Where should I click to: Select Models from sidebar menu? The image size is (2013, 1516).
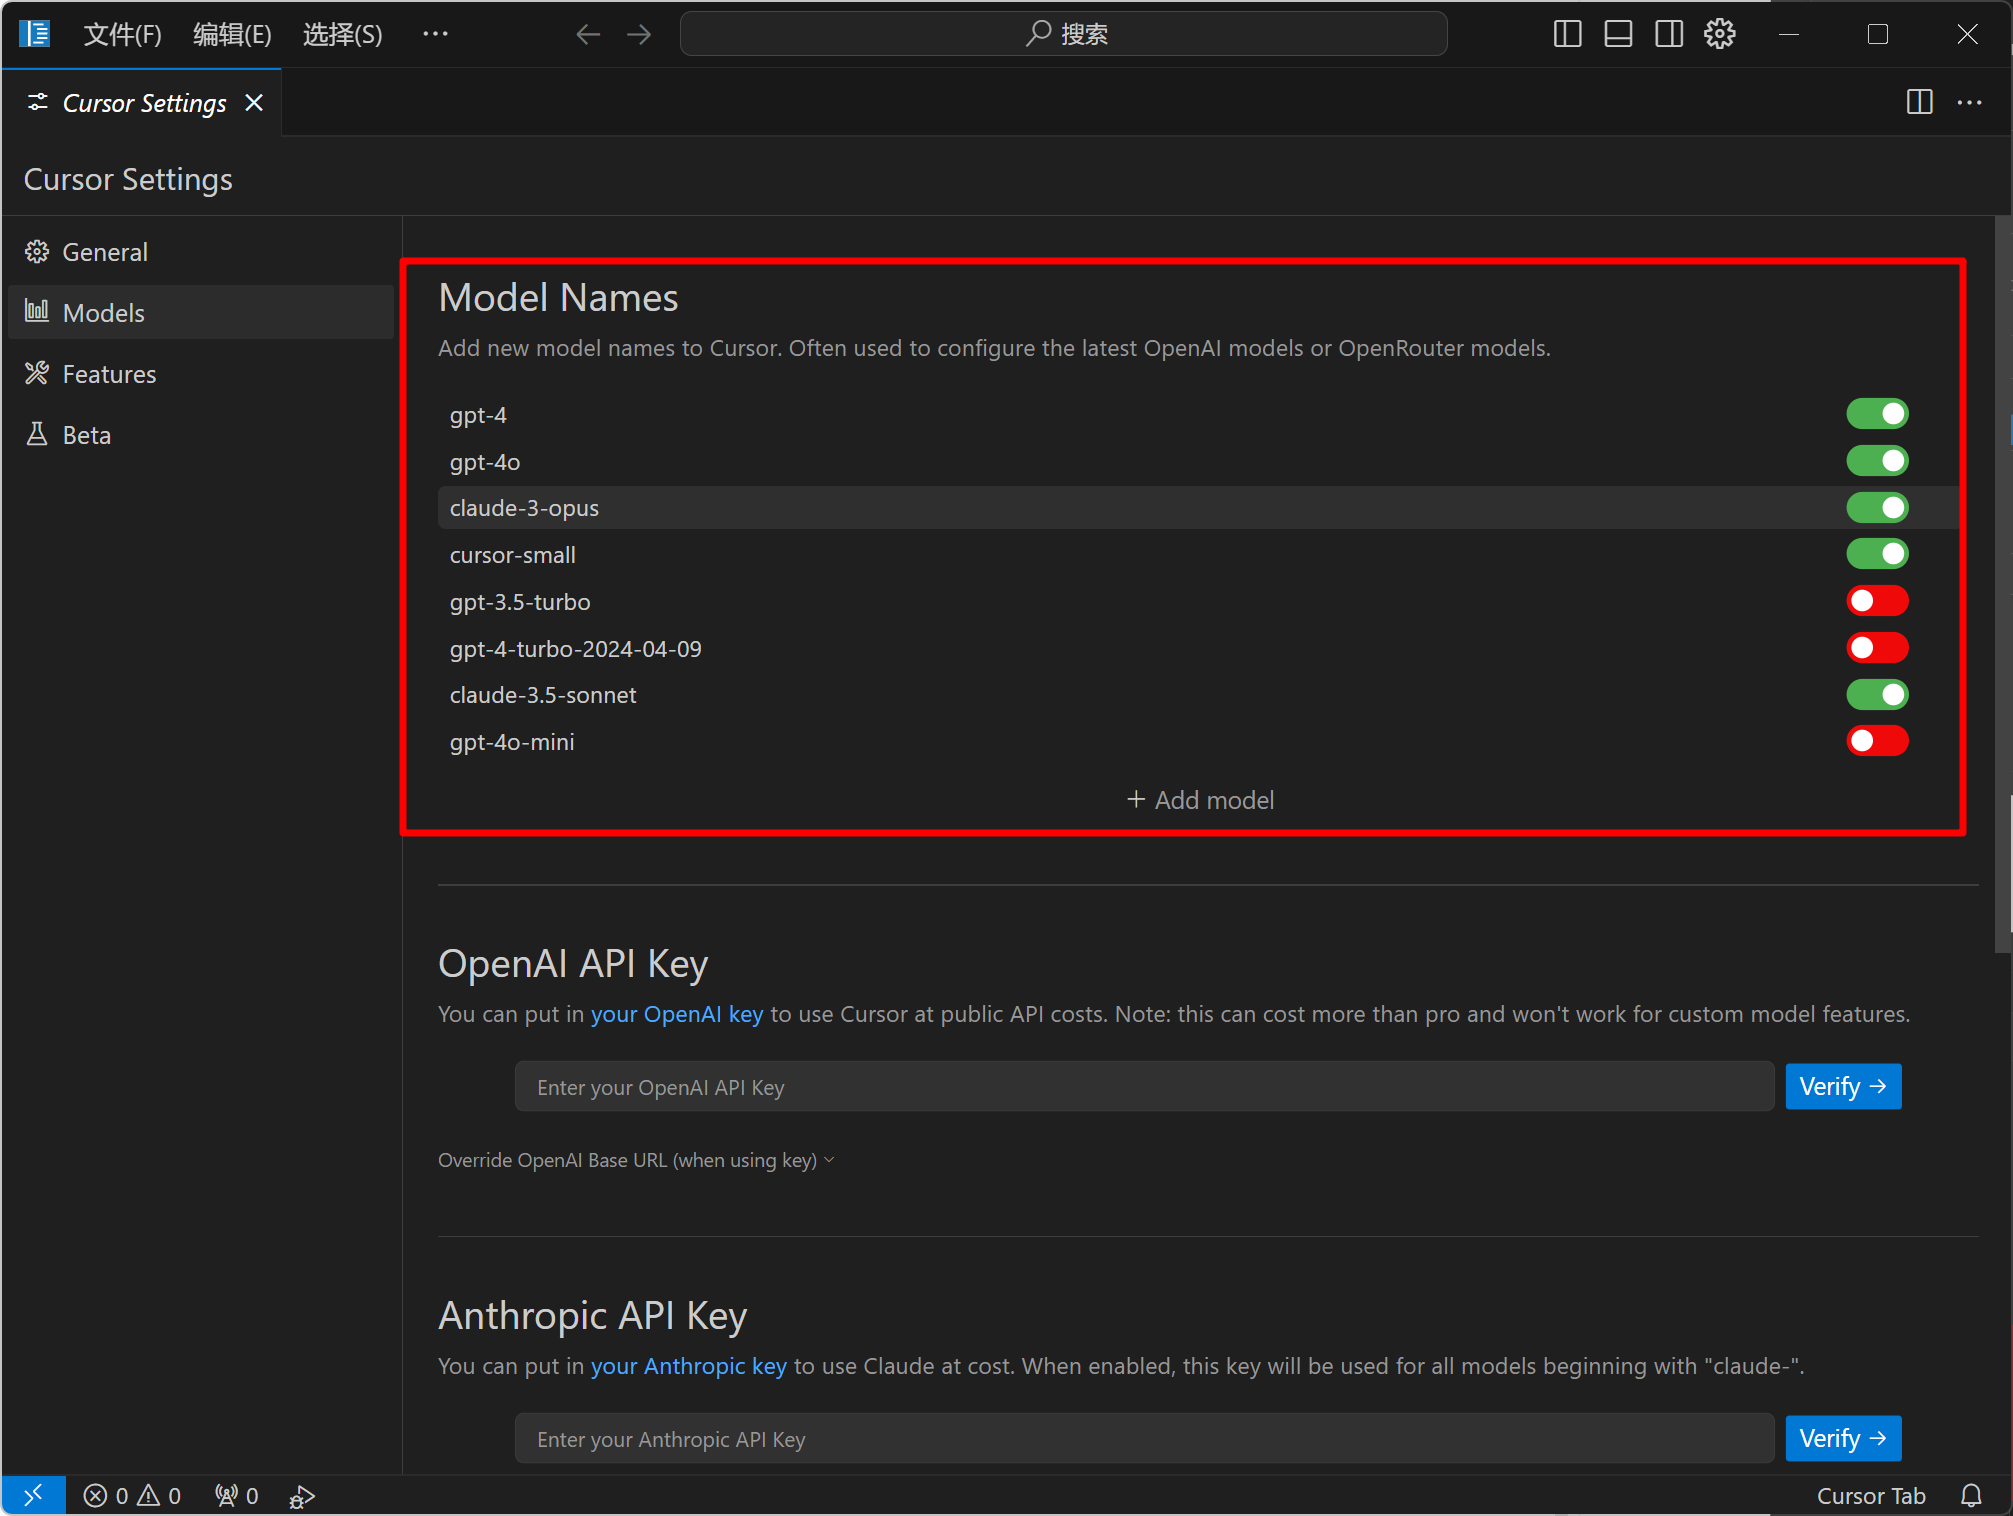105,312
